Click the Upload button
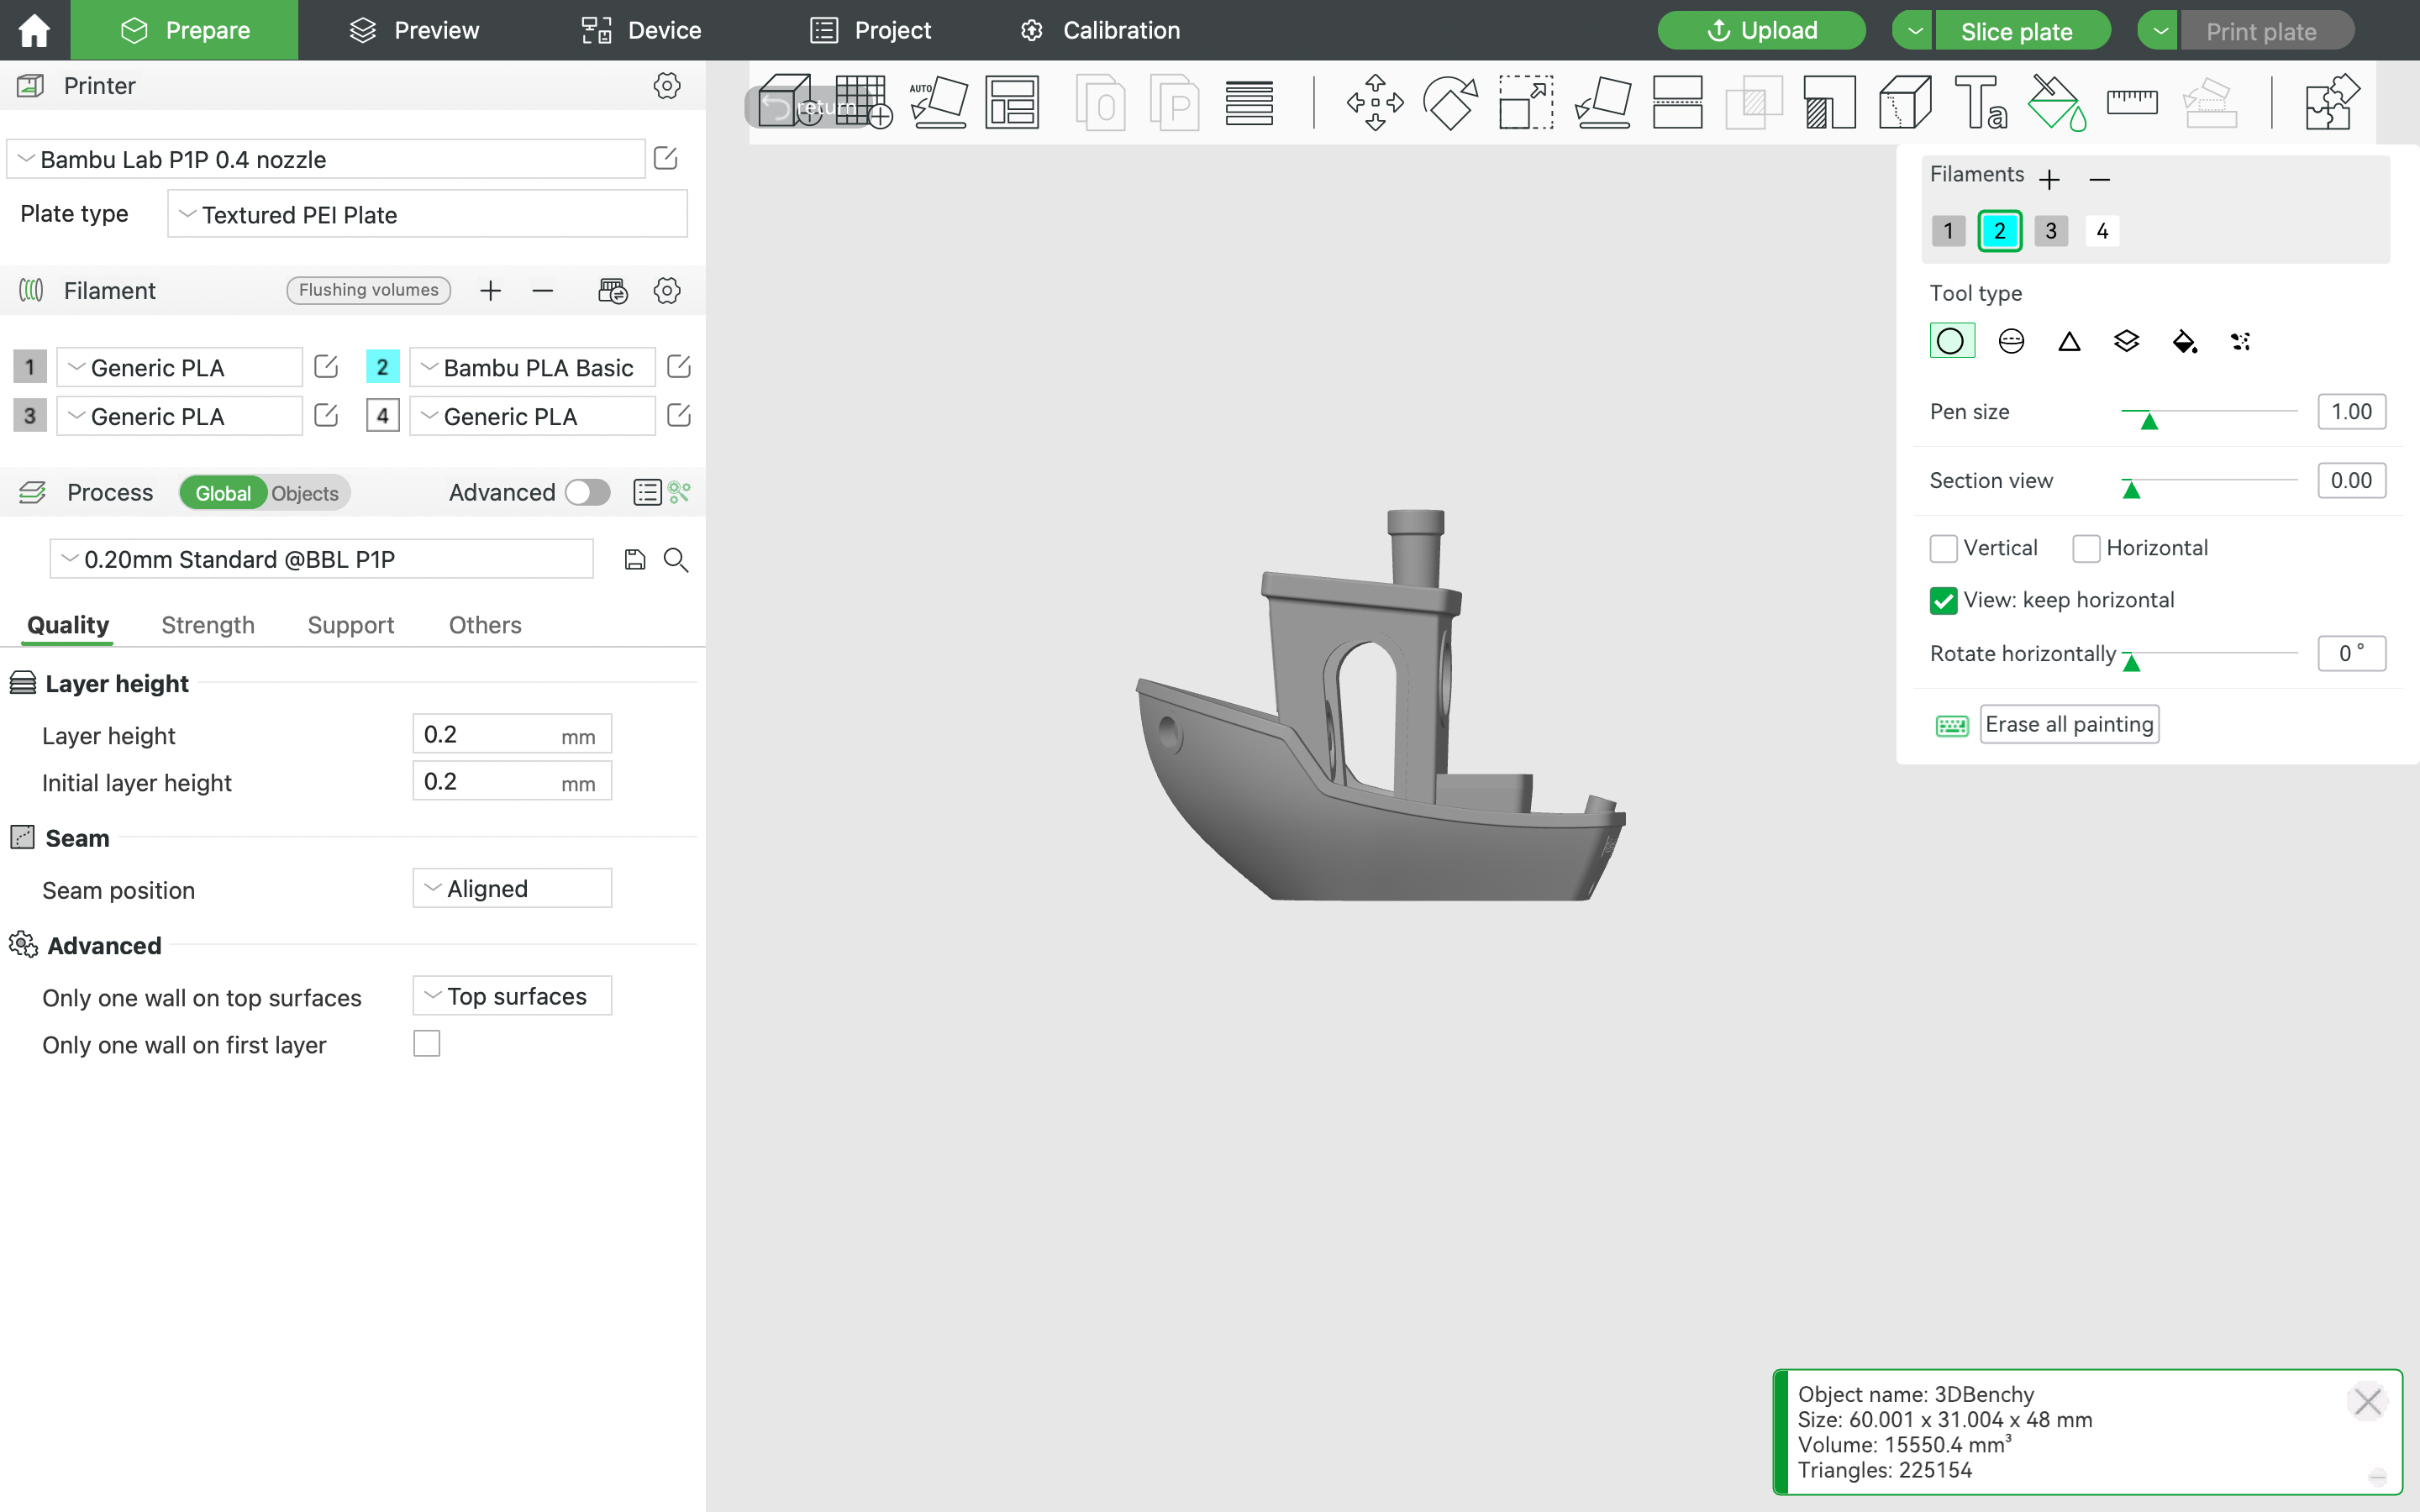This screenshot has width=2420, height=1512. coord(1761,30)
